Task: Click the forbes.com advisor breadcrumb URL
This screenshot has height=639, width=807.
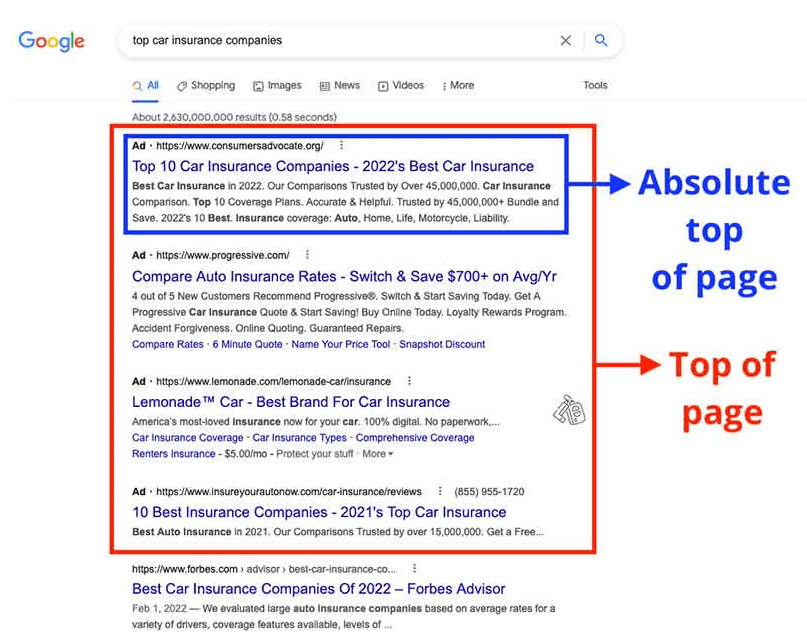Action: pyautogui.click(x=264, y=569)
